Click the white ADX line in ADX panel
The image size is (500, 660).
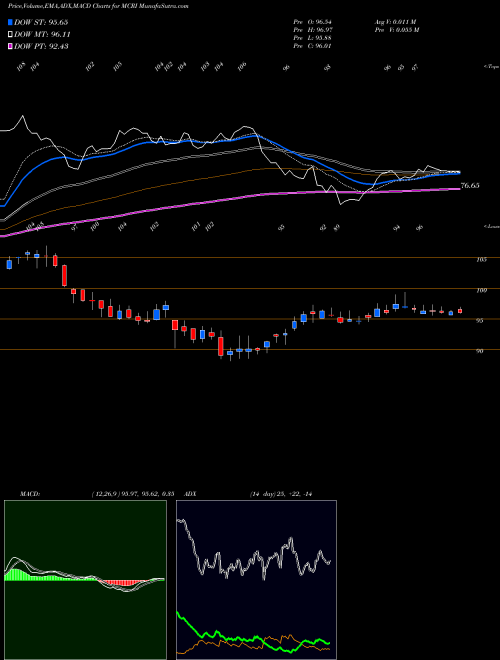253,560
